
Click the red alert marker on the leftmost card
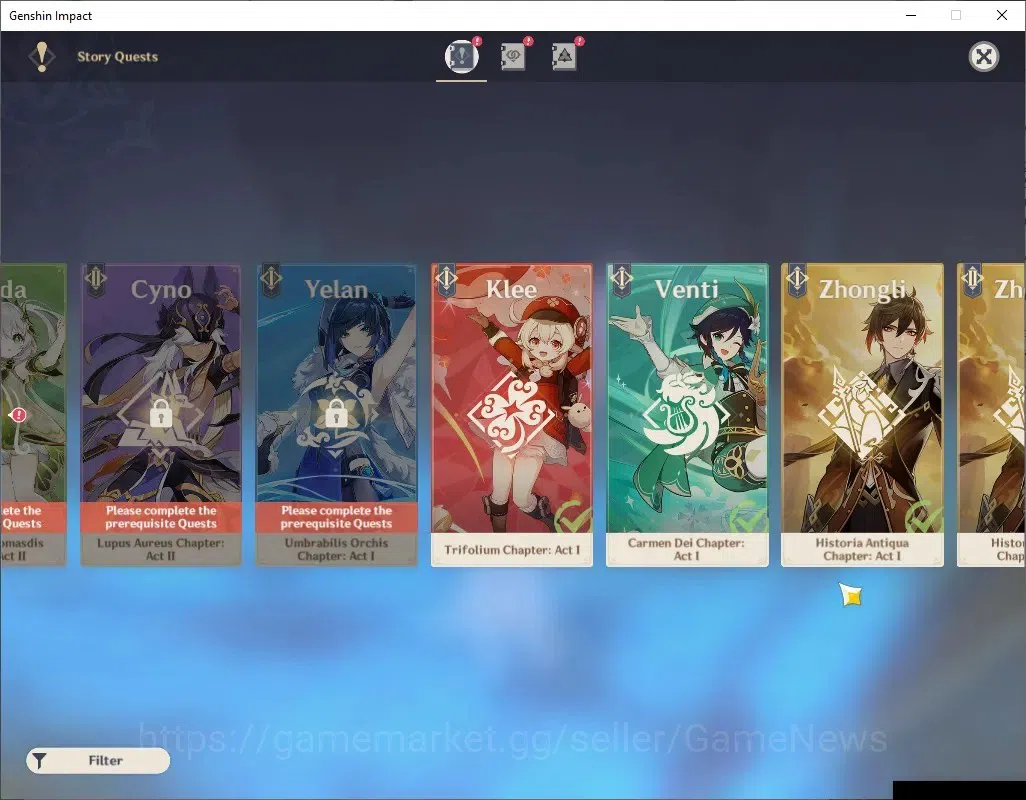point(19,415)
